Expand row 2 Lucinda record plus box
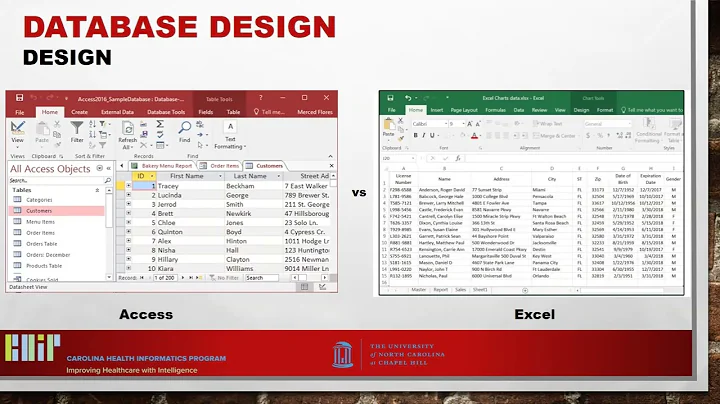 tap(129, 195)
